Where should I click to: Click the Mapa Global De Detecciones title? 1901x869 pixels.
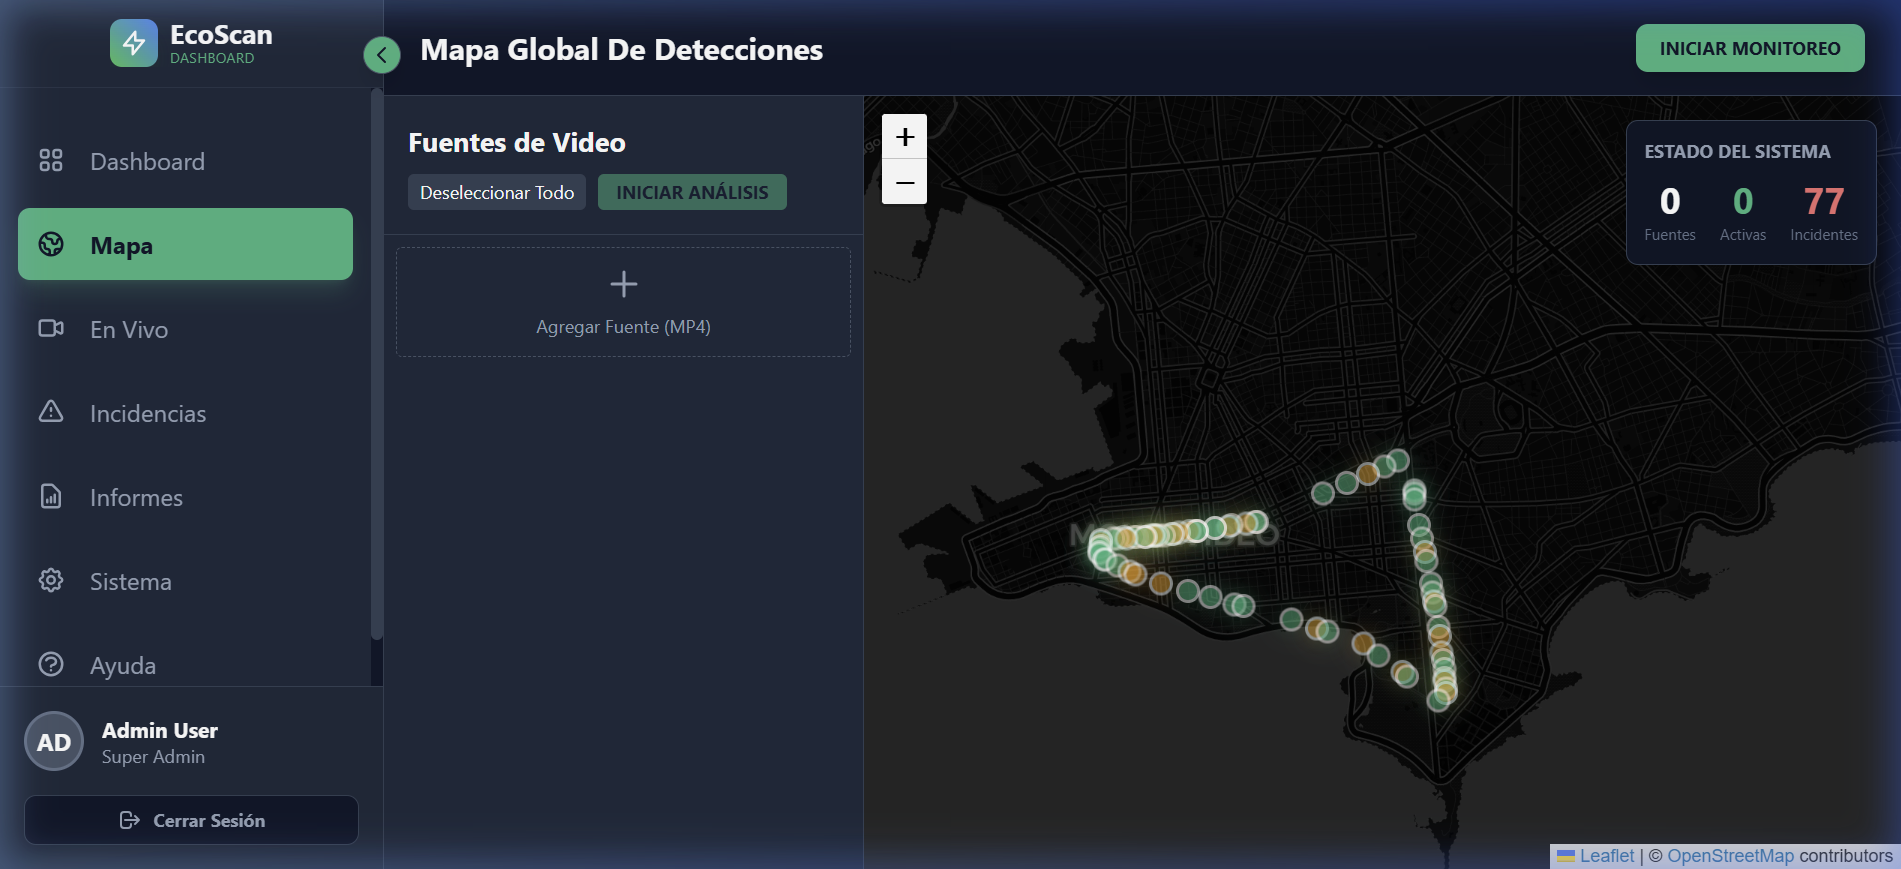[622, 50]
